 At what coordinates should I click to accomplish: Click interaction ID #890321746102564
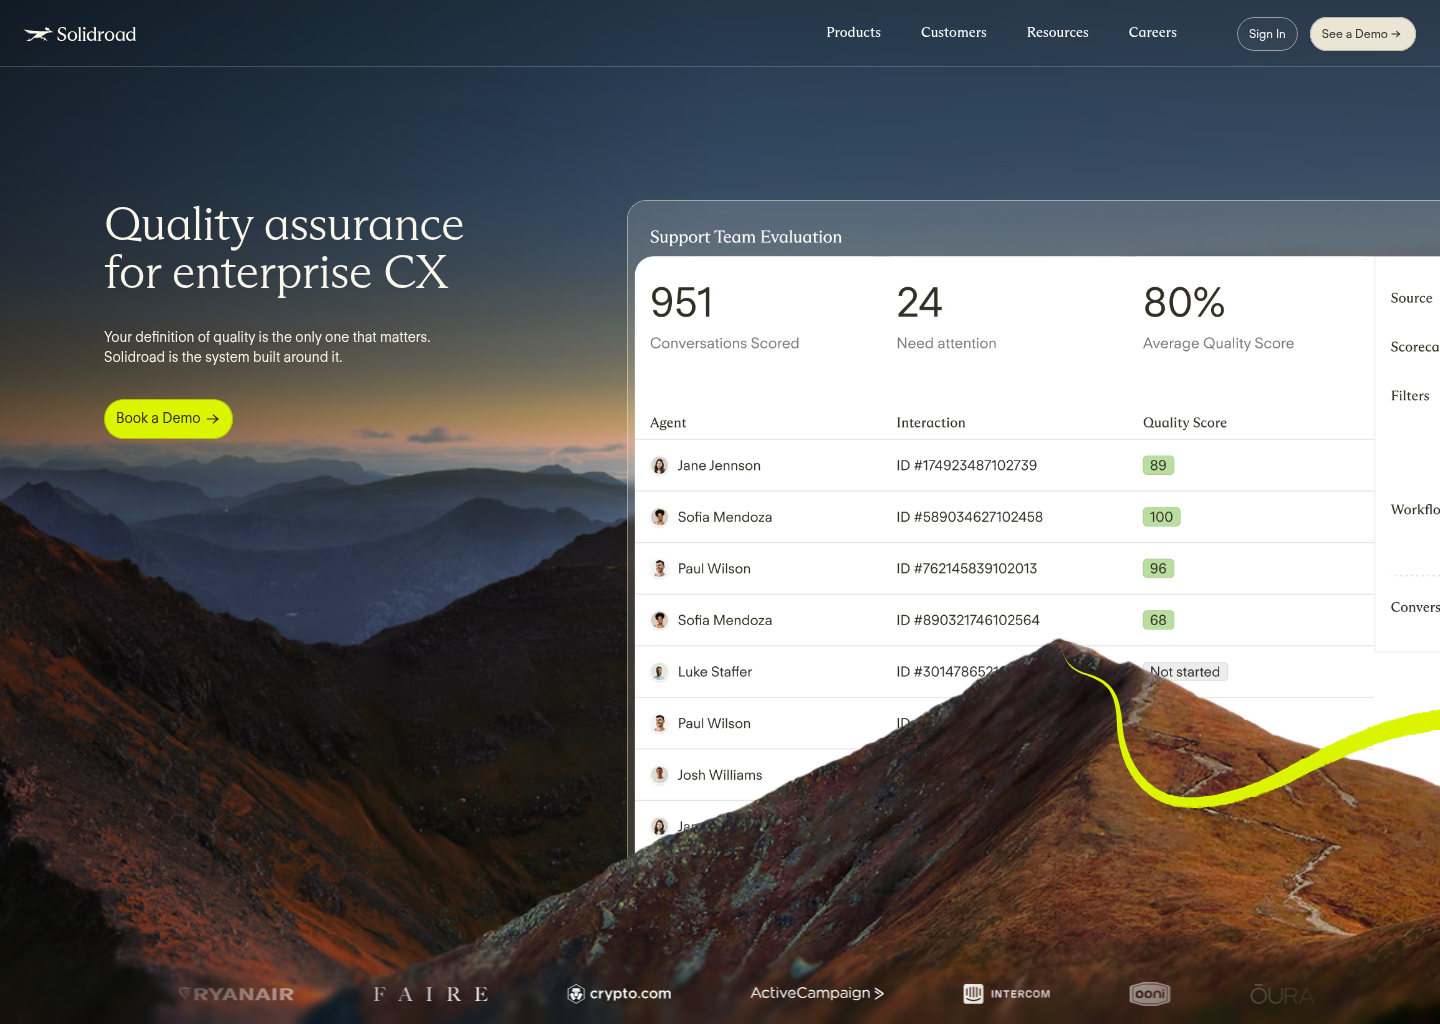pos(968,620)
